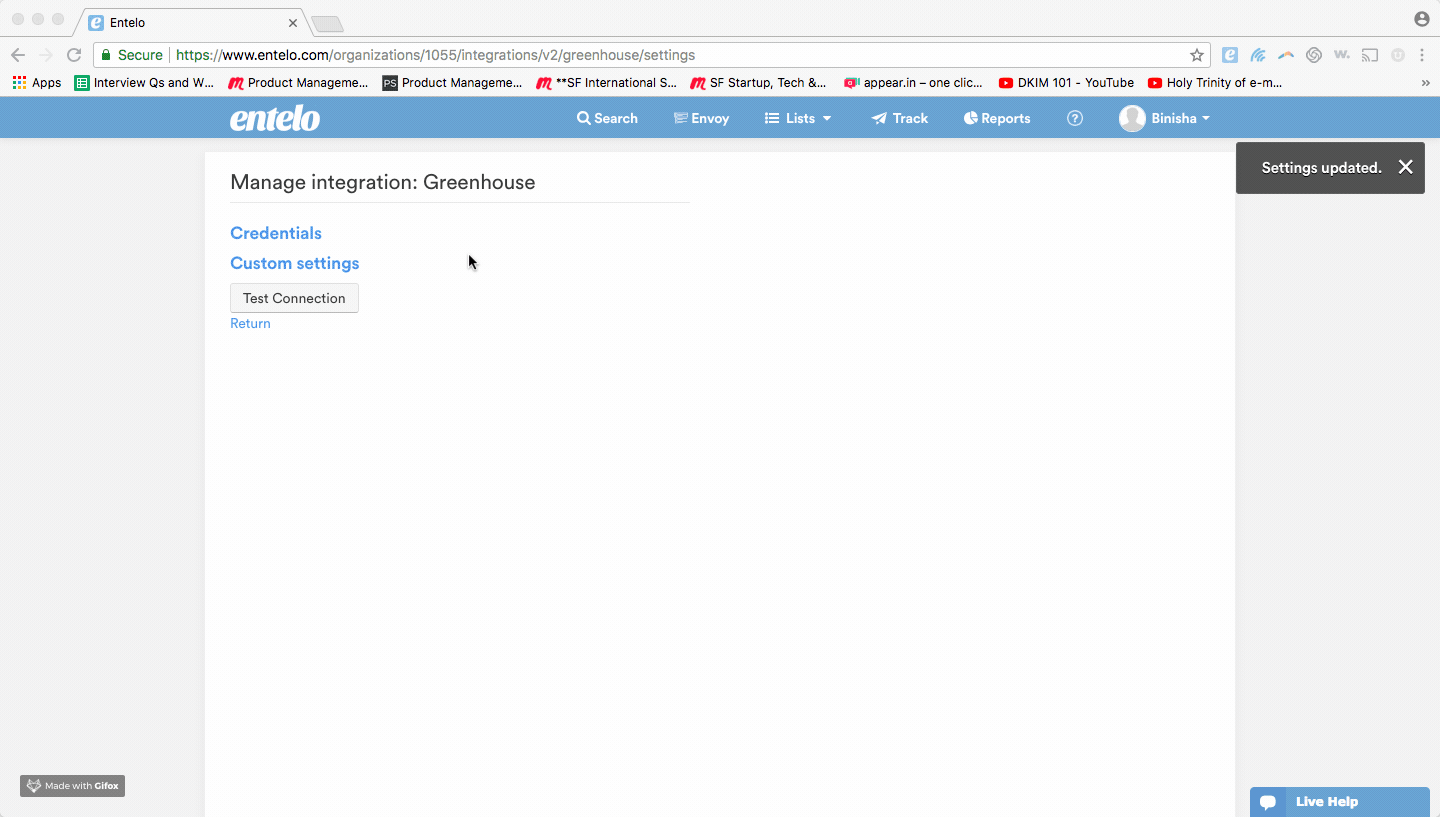The height and width of the screenshot is (817, 1440).
Task: Open the Live Help chat widget
Action: [x=1340, y=801]
